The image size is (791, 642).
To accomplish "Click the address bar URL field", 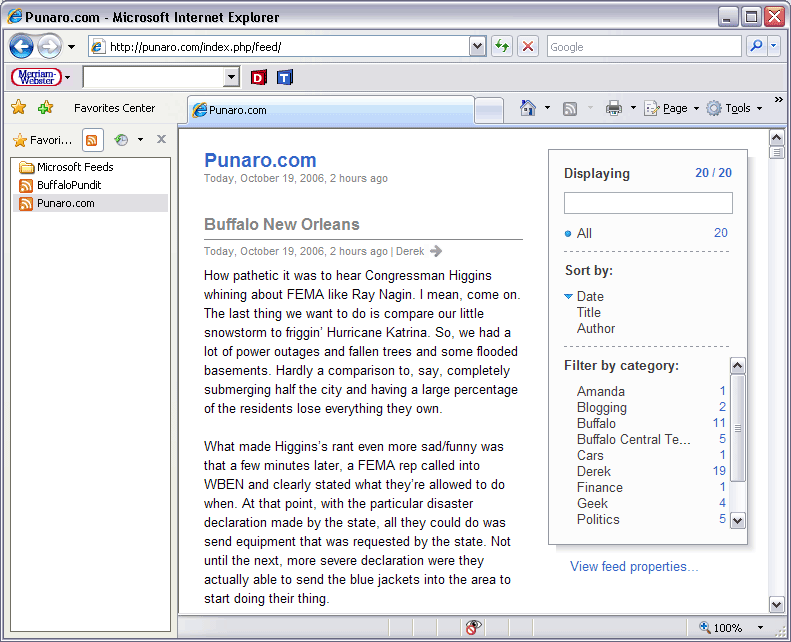I will pyautogui.click(x=278, y=47).
